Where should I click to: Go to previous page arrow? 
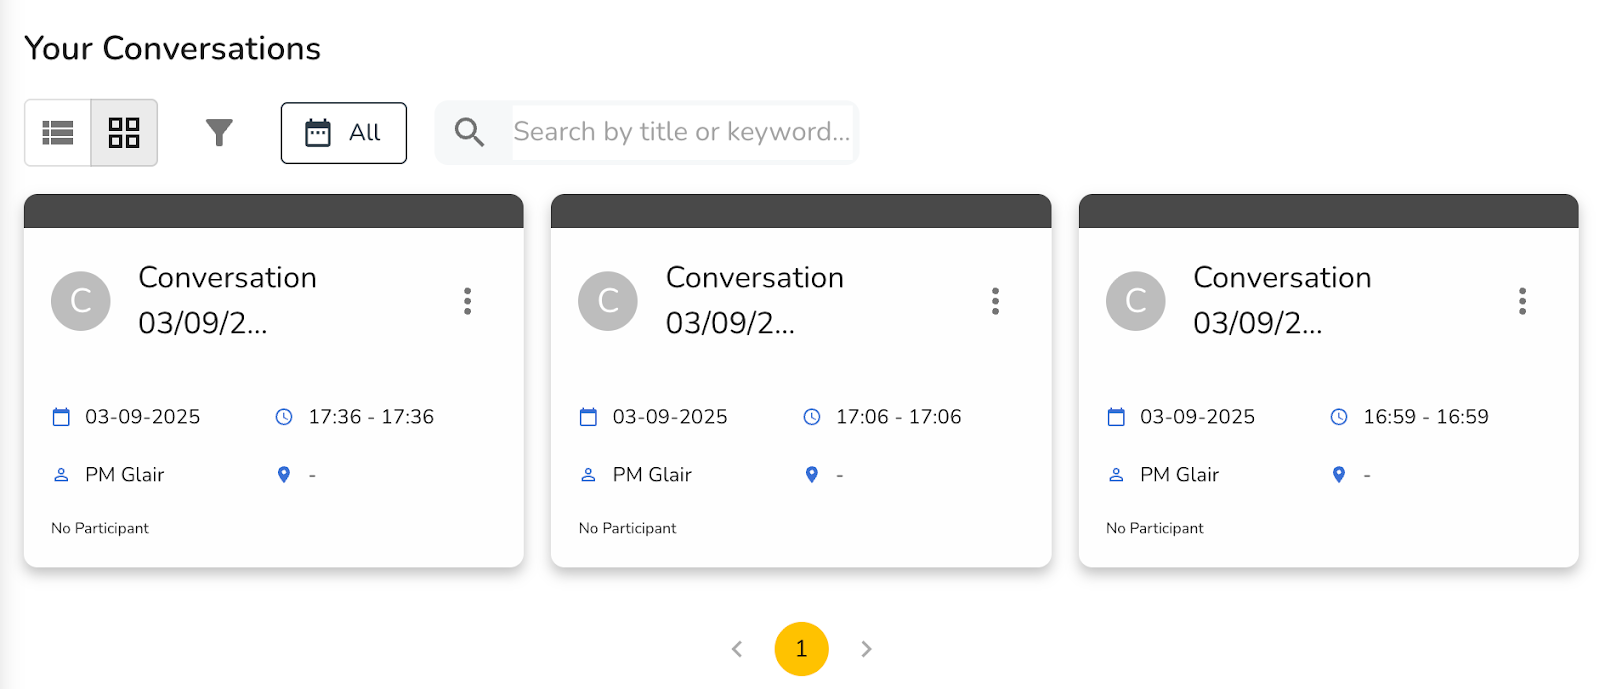[x=737, y=649]
